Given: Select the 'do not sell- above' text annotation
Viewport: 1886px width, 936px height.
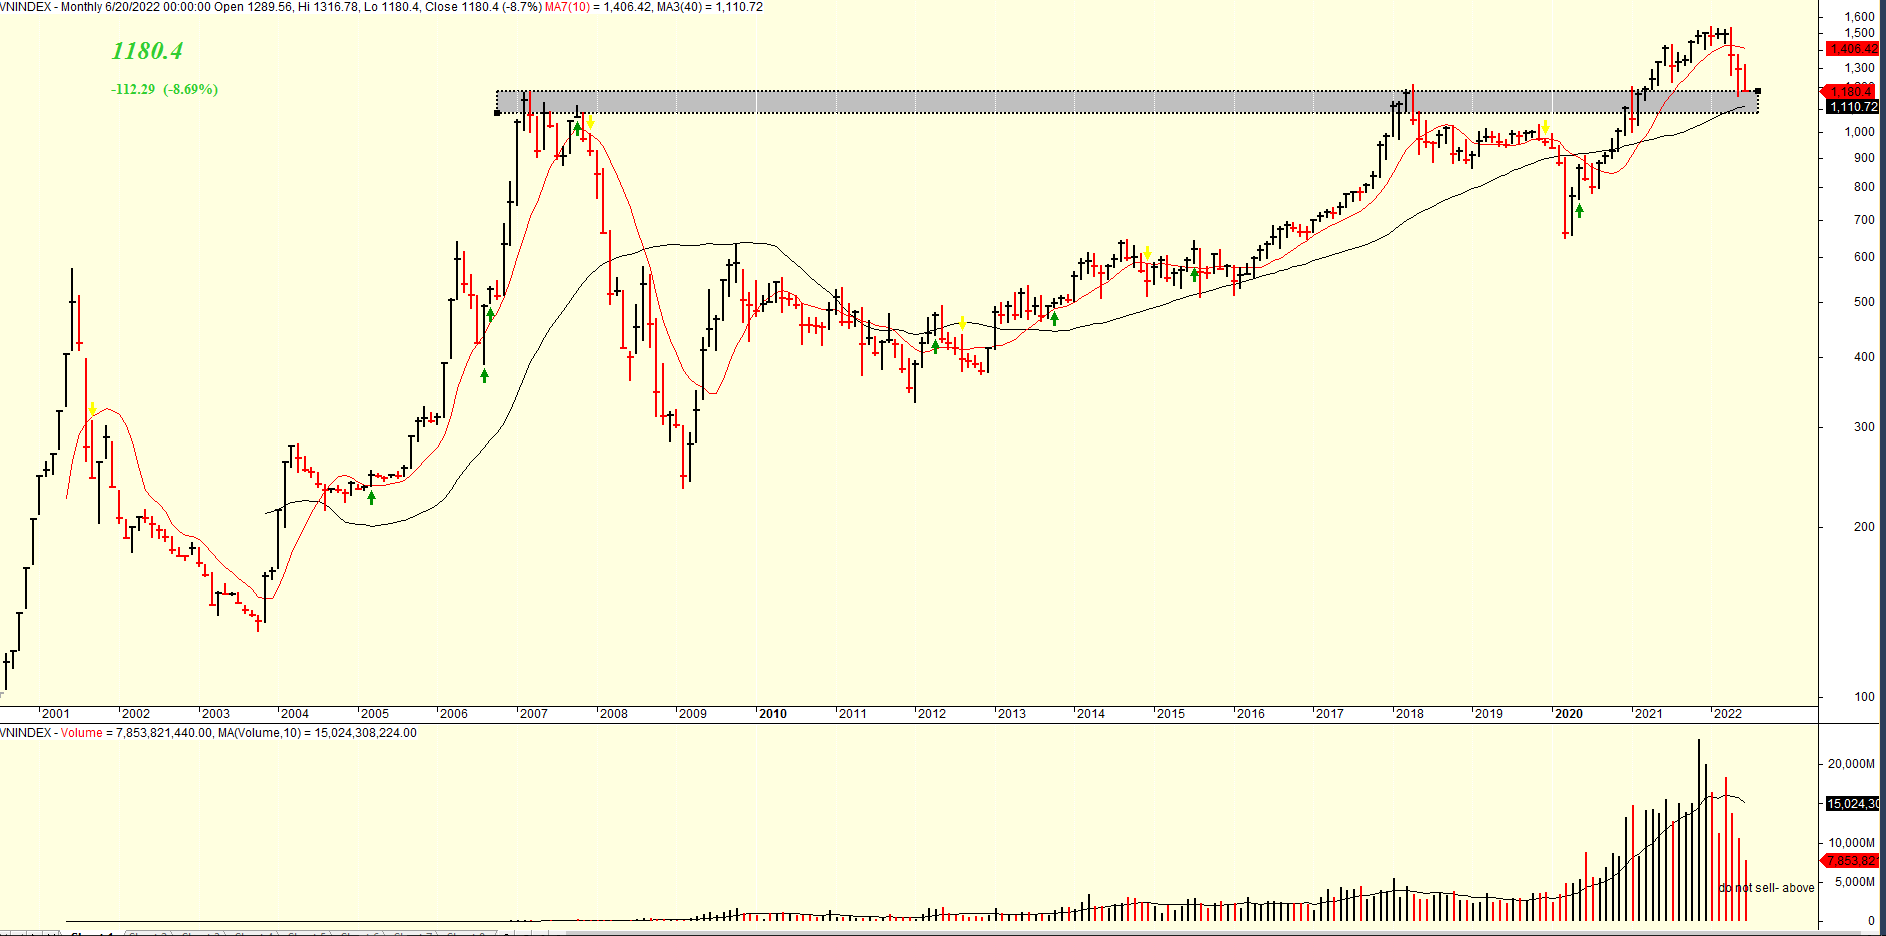Looking at the screenshot, I should click(x=1766, y=888).
